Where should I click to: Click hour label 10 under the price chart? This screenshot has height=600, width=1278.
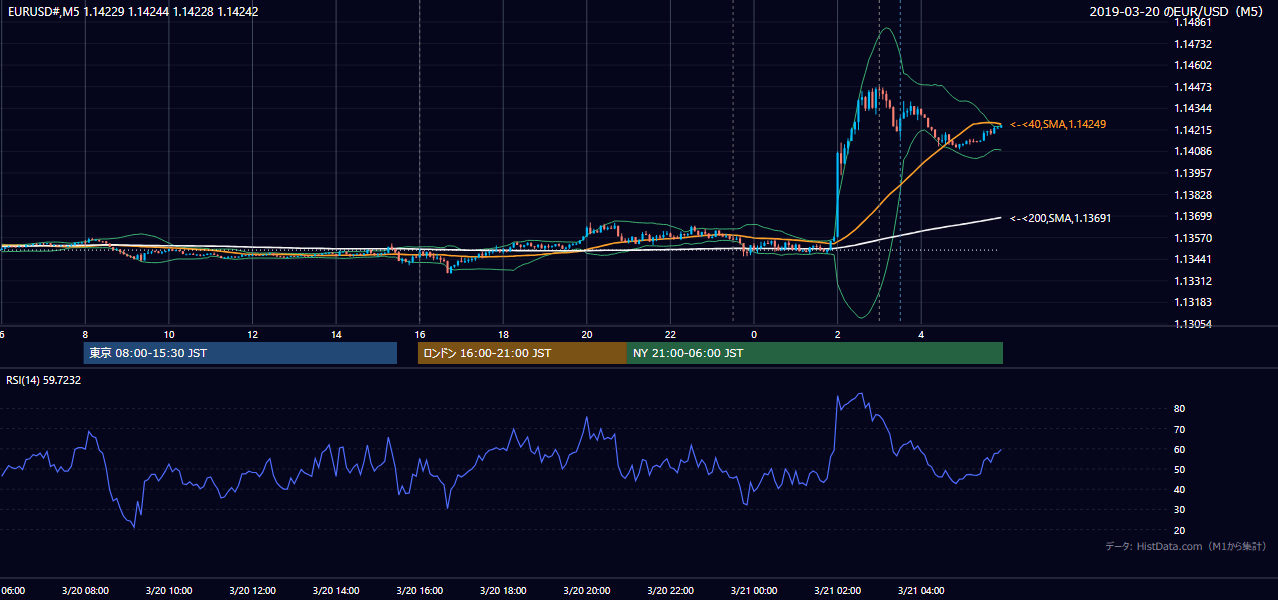(x=169, y=334)
